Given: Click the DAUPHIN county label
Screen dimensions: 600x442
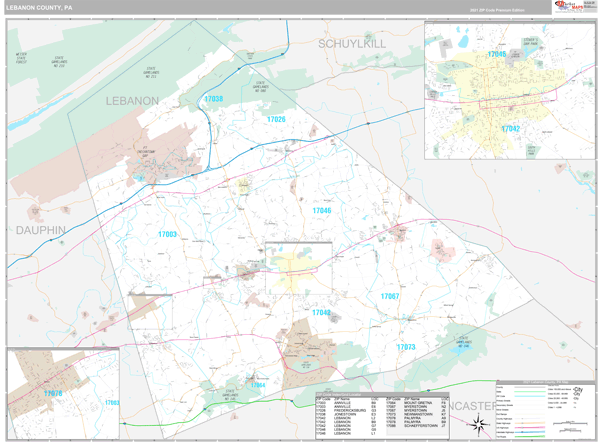Looking at the screenshot, I should tap(40, 229).
